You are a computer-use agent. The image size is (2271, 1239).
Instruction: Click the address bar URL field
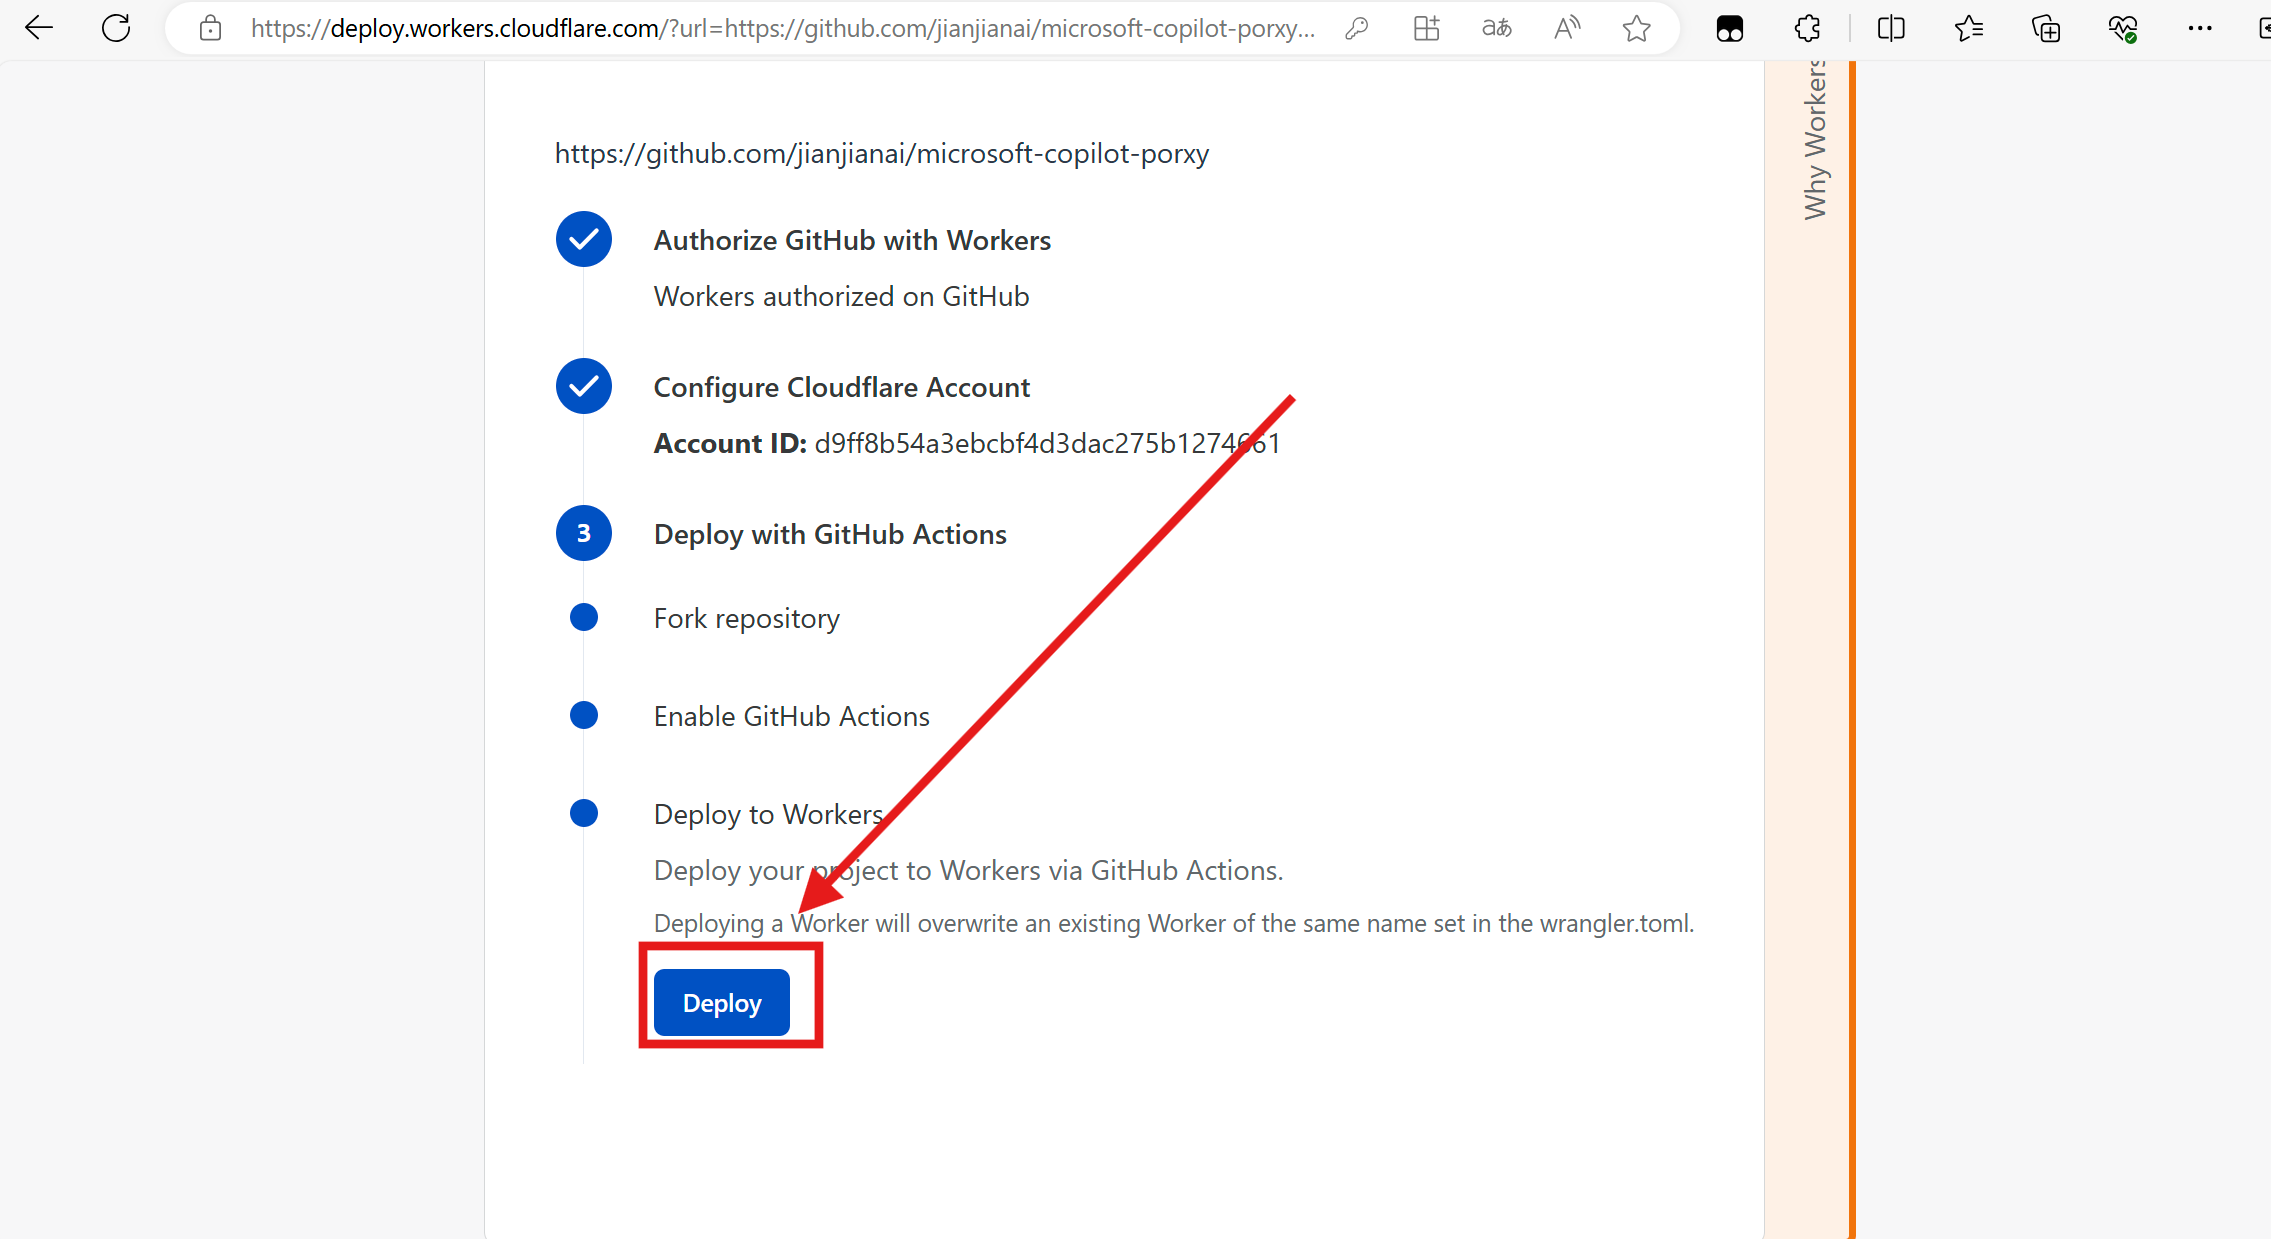click(780, 28)
